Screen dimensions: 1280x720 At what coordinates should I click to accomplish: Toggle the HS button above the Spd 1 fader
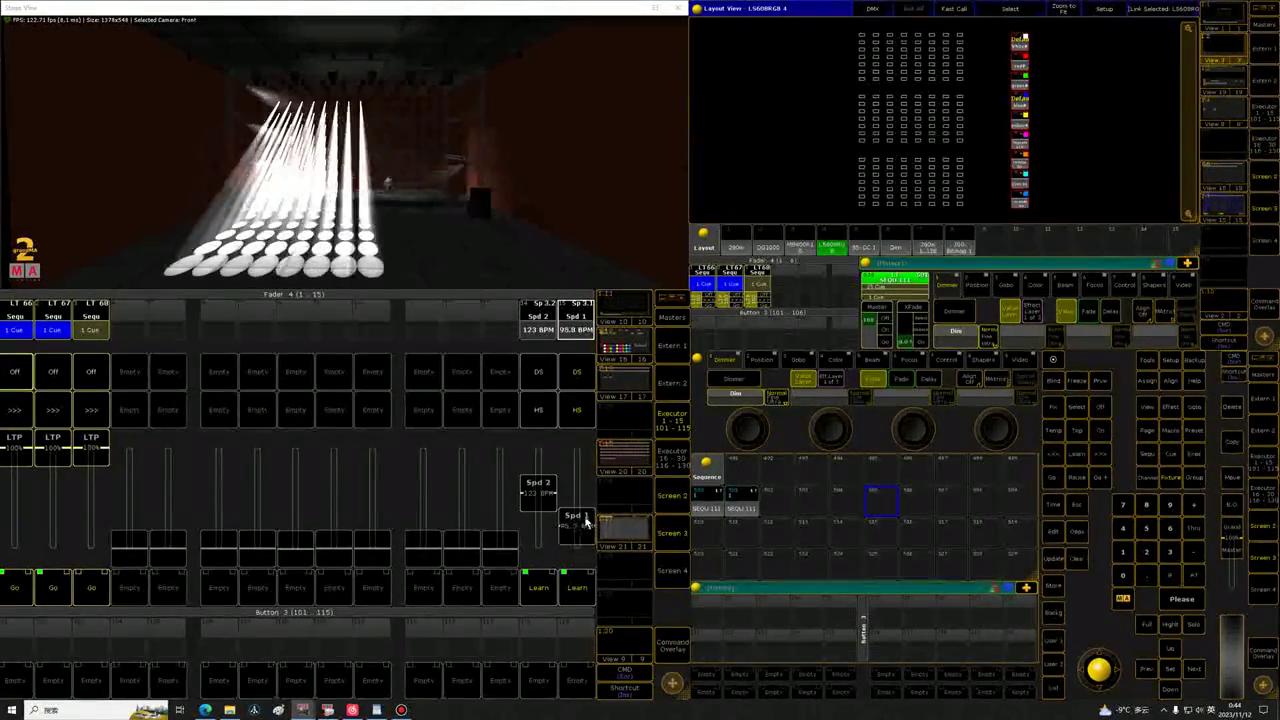576,410
